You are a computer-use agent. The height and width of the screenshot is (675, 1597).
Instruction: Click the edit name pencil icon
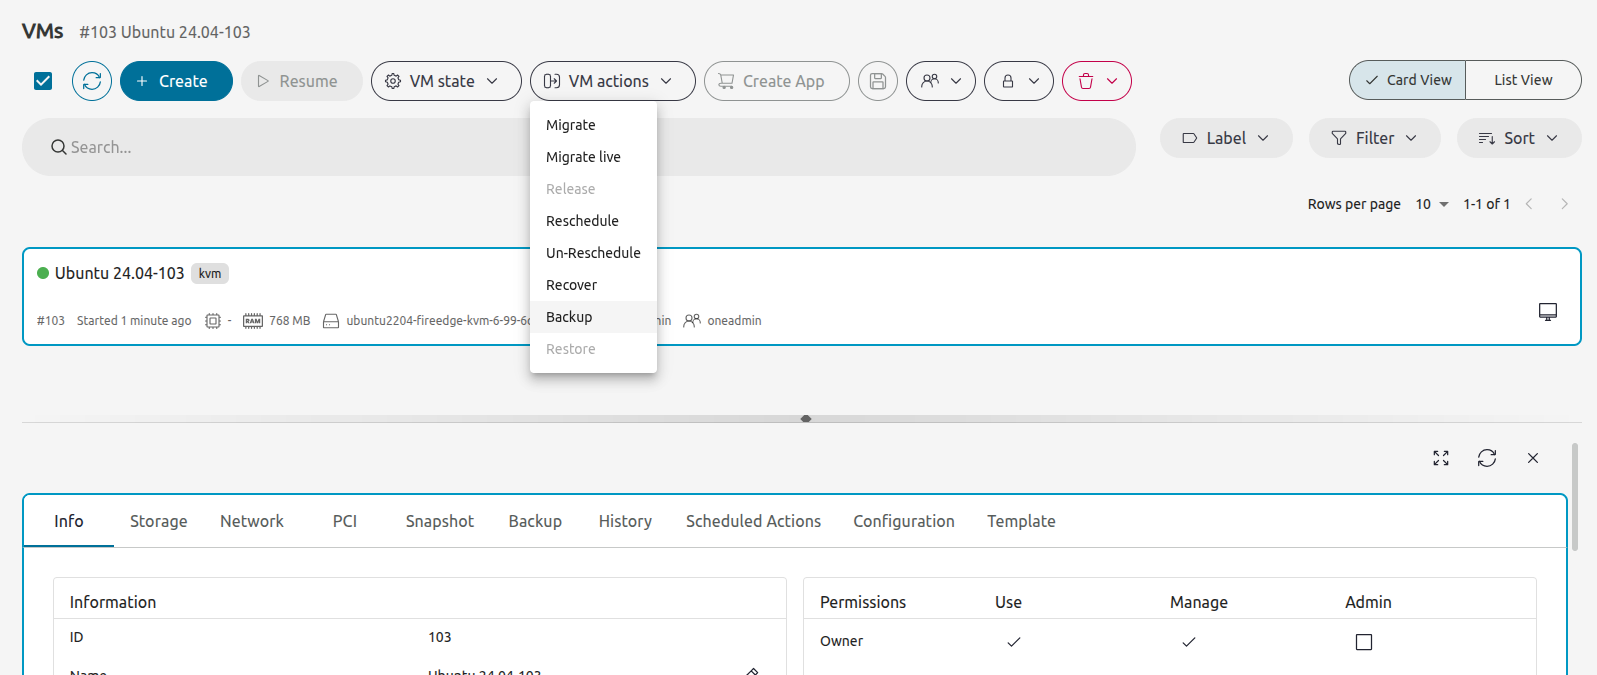pos(752,671)
